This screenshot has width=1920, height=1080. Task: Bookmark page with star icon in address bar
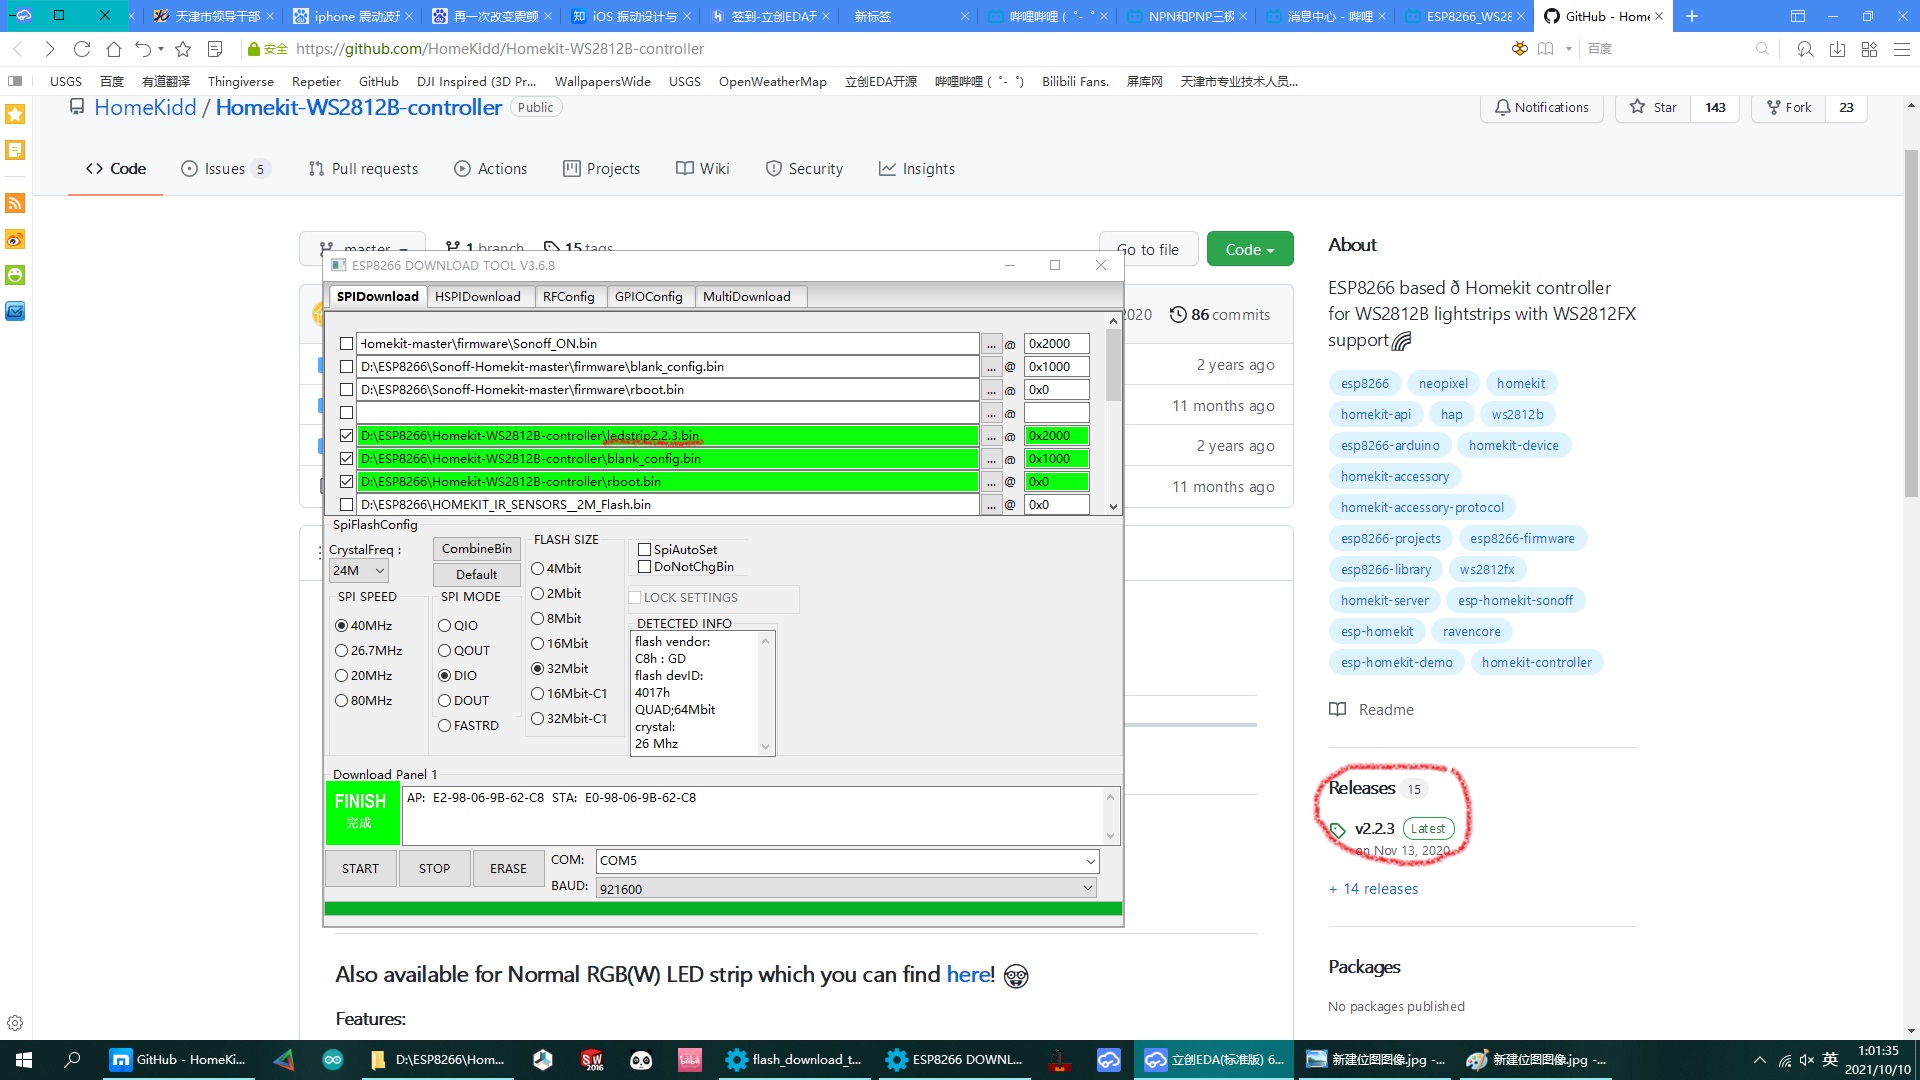[x=183, y=49]
